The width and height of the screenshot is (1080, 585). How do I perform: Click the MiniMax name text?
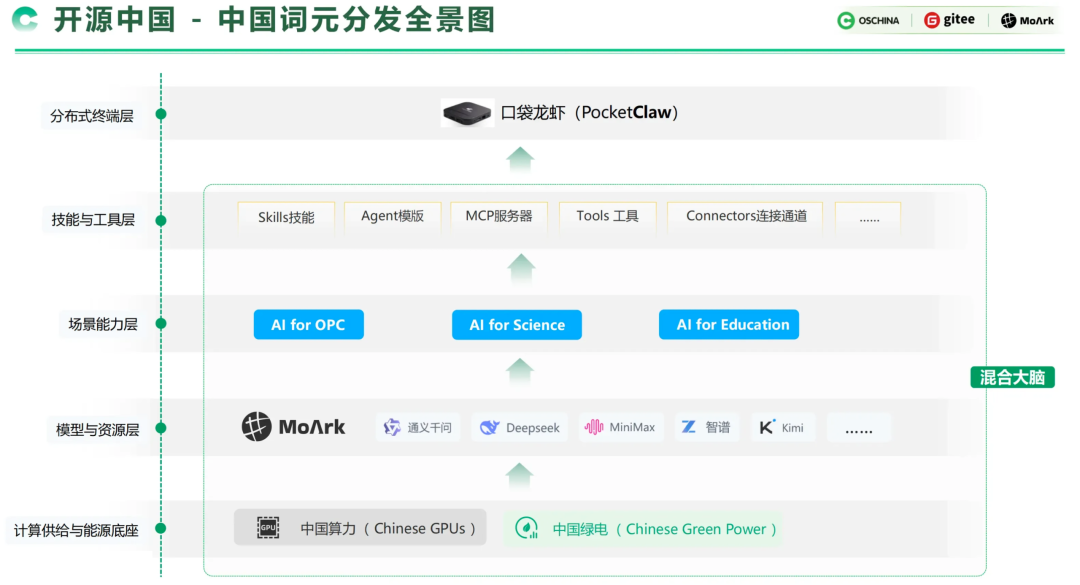point(632,427)
